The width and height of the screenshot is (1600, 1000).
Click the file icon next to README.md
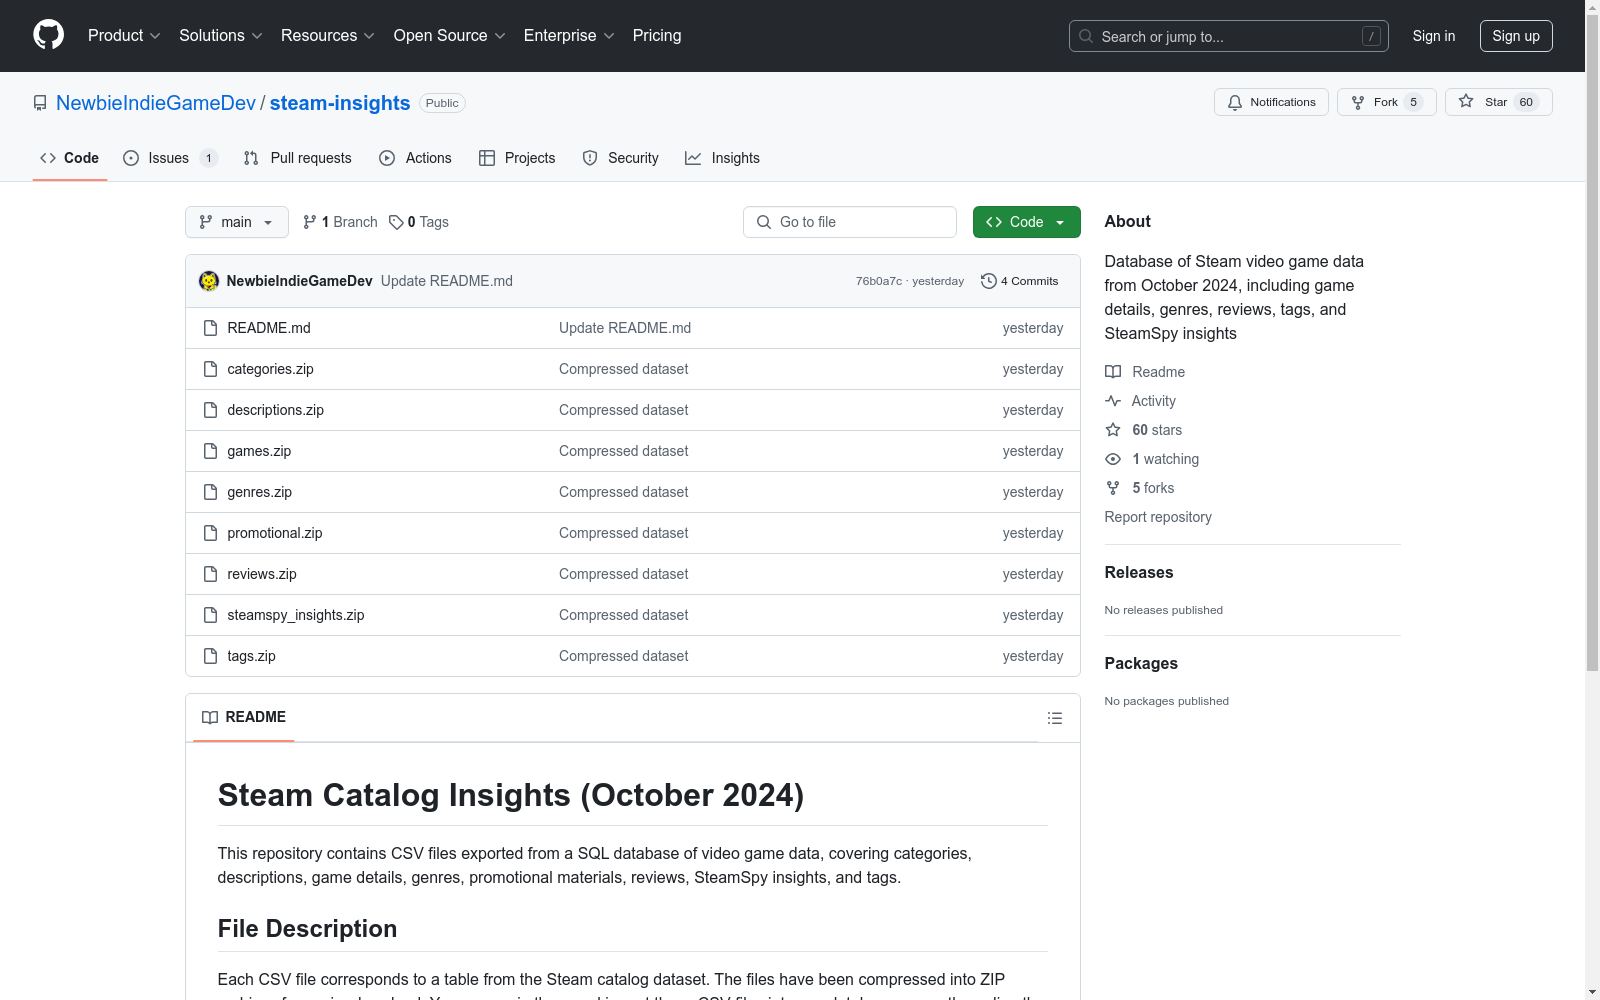click(210, 328)
